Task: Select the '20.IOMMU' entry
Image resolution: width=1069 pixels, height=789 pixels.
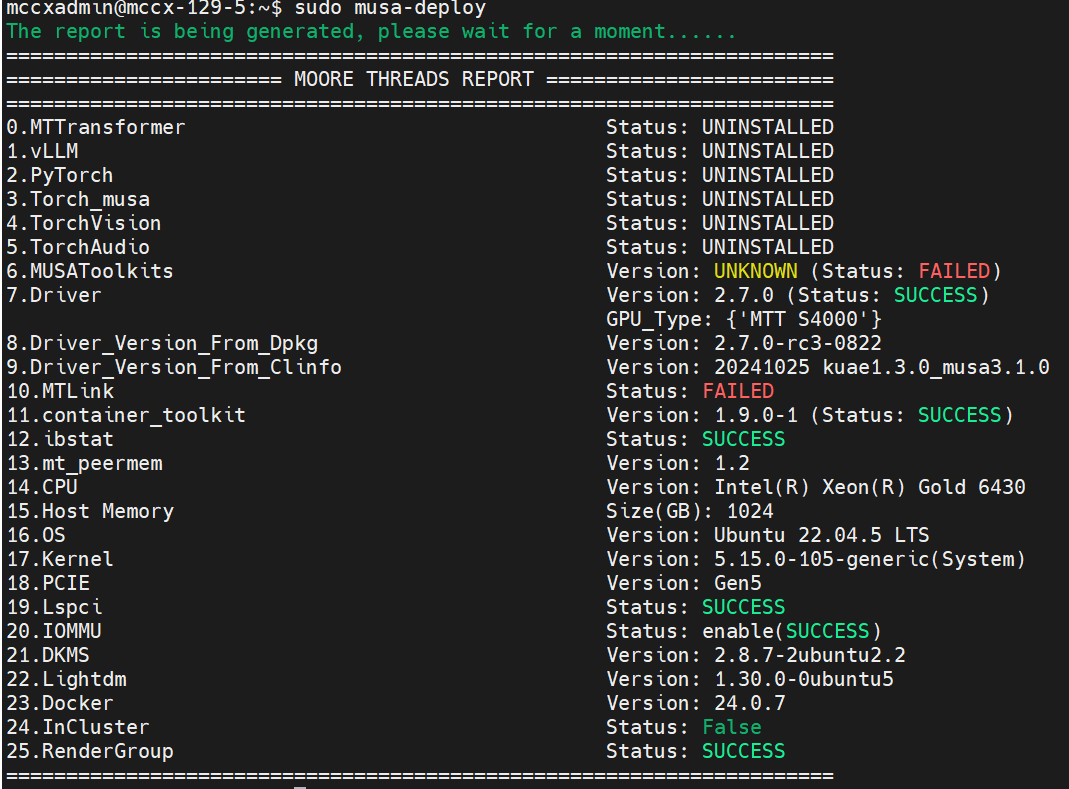Action: coord(54,631)
